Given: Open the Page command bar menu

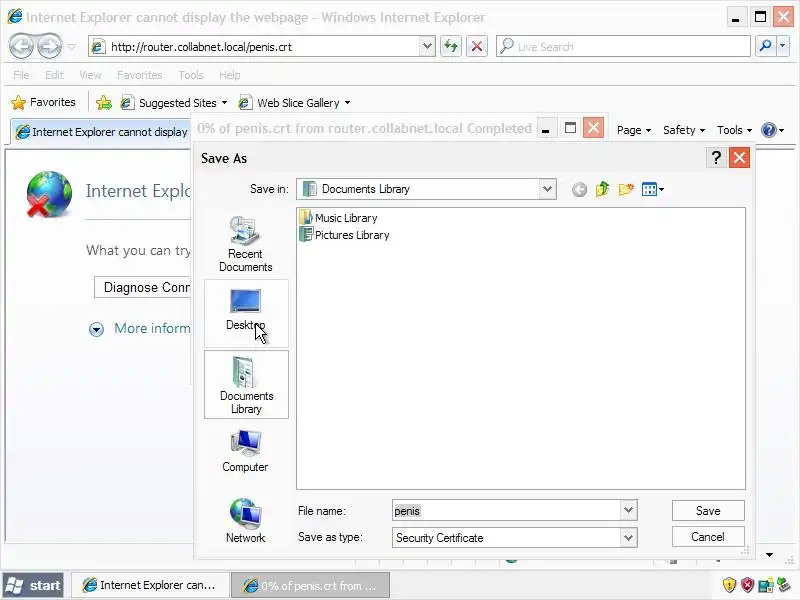Looking at the screenshot, I should 634,130.
